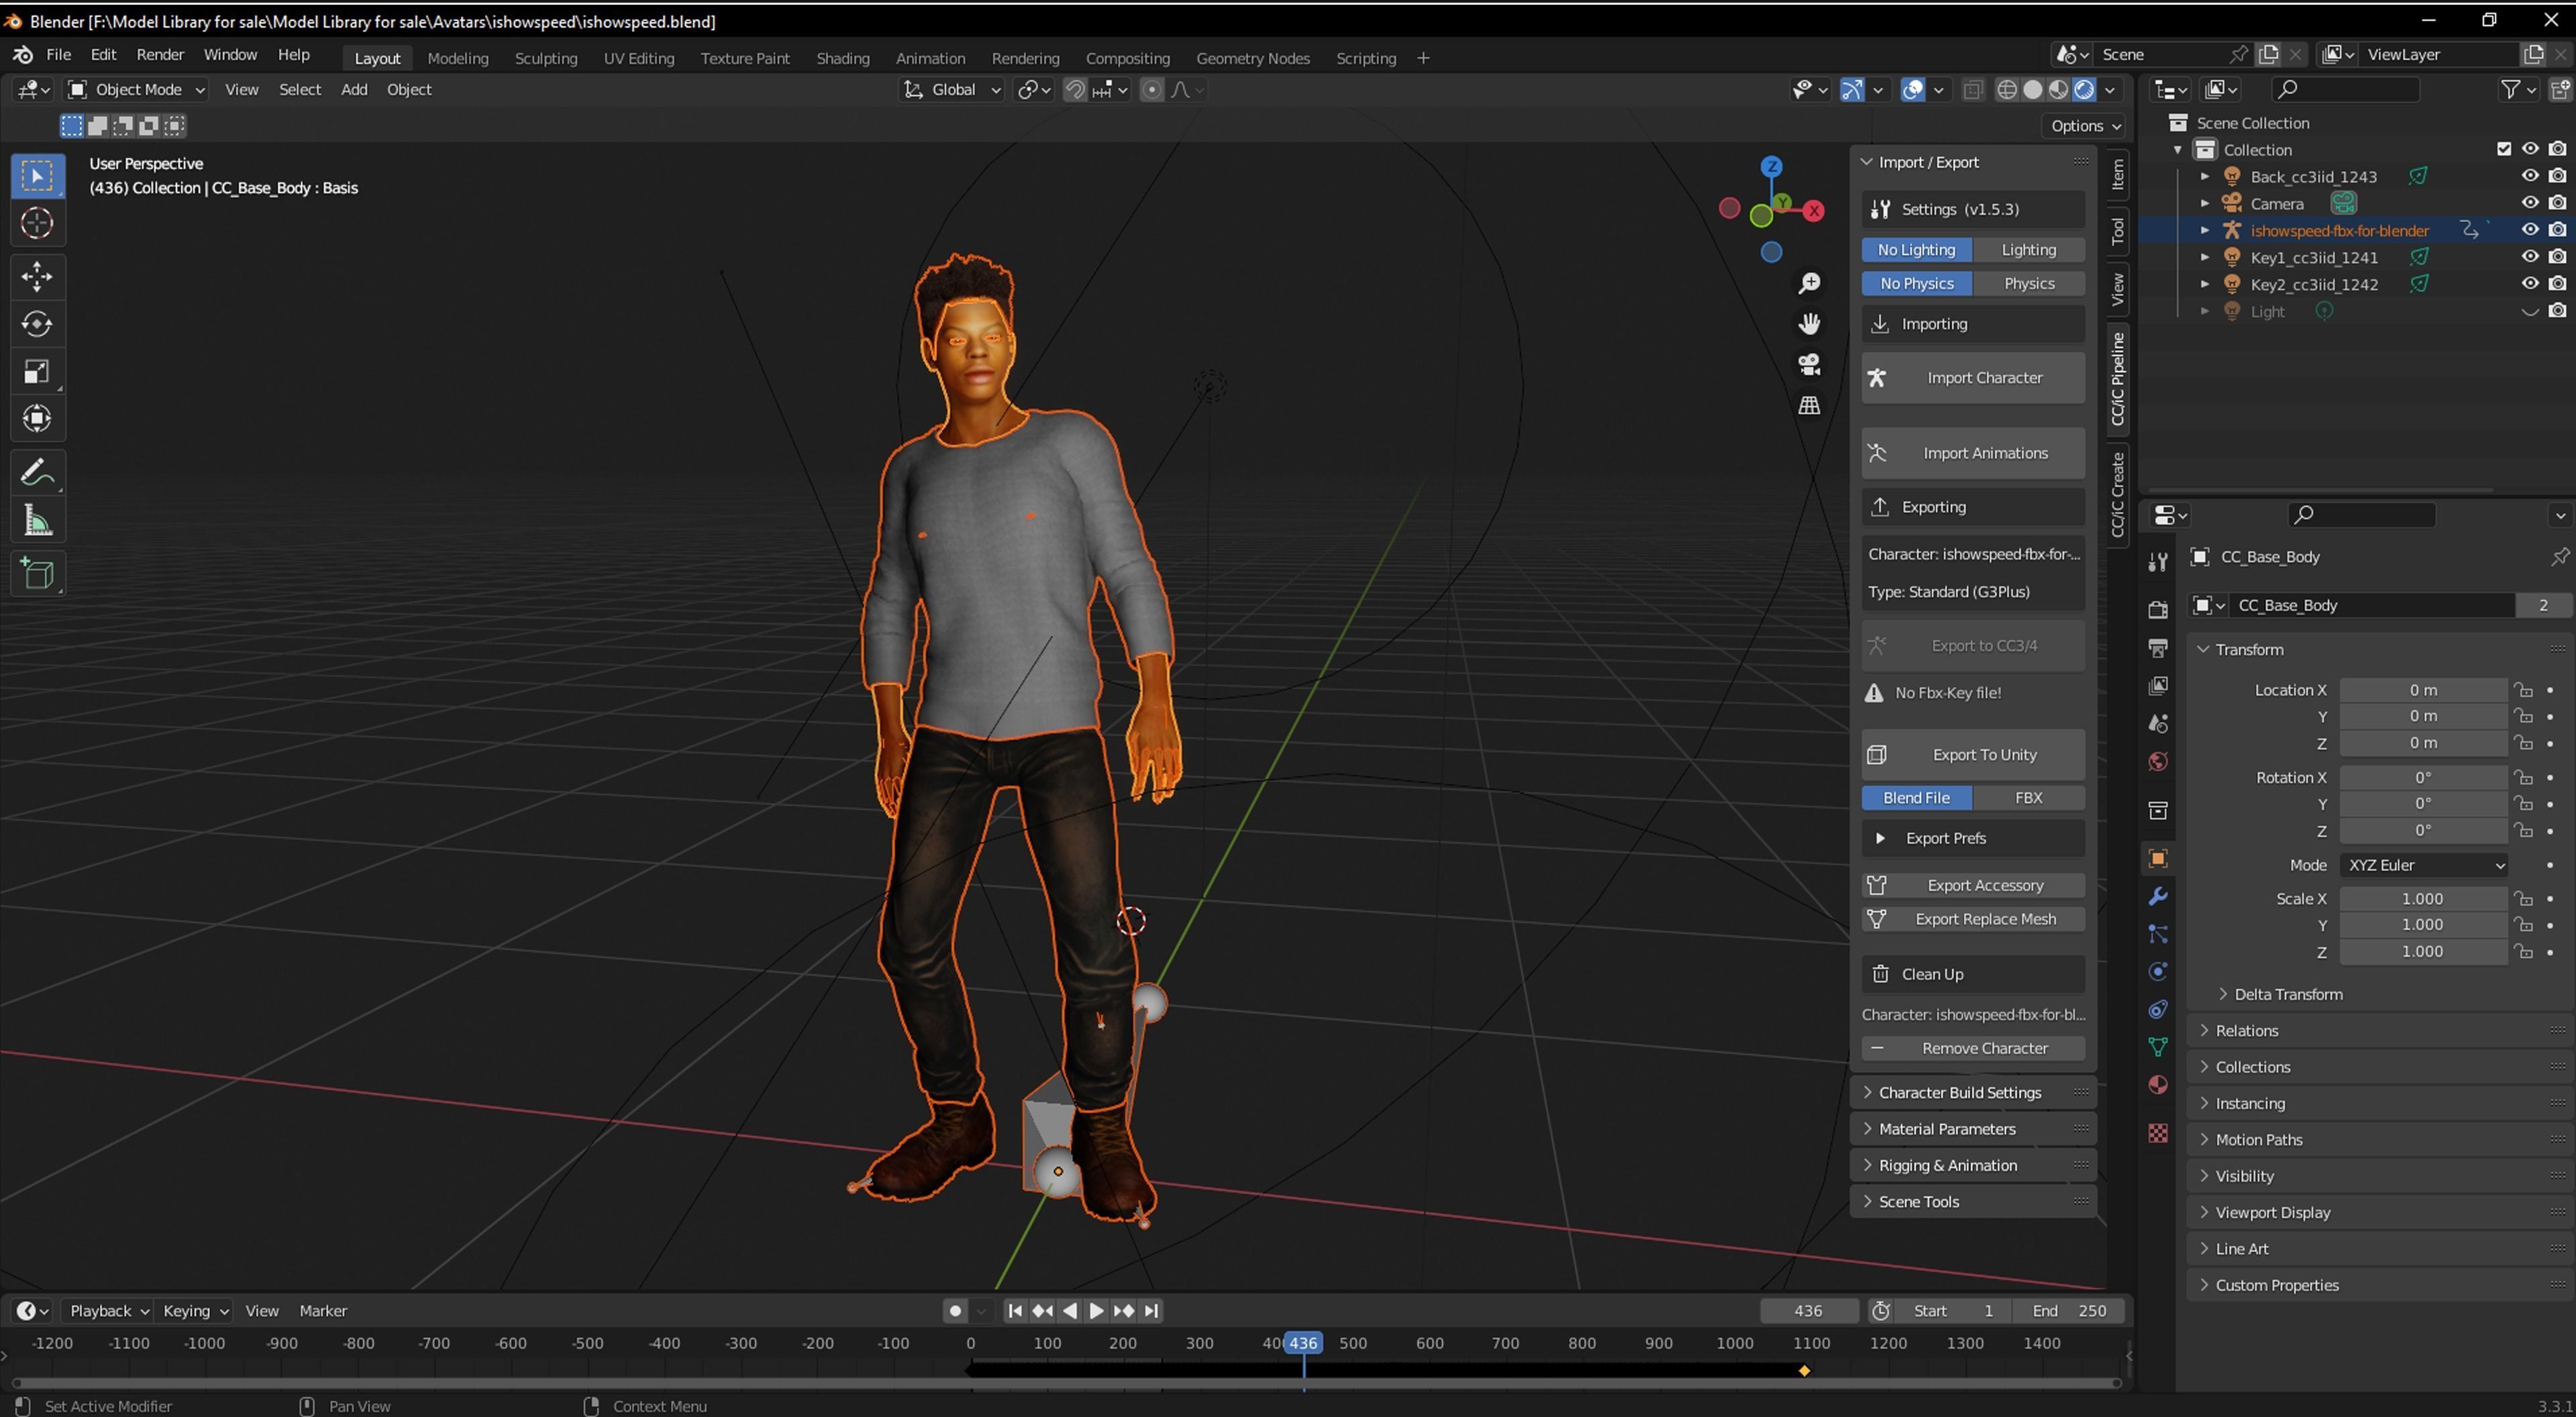Open CC/iC Create sidebar tab

[2117, 495]
